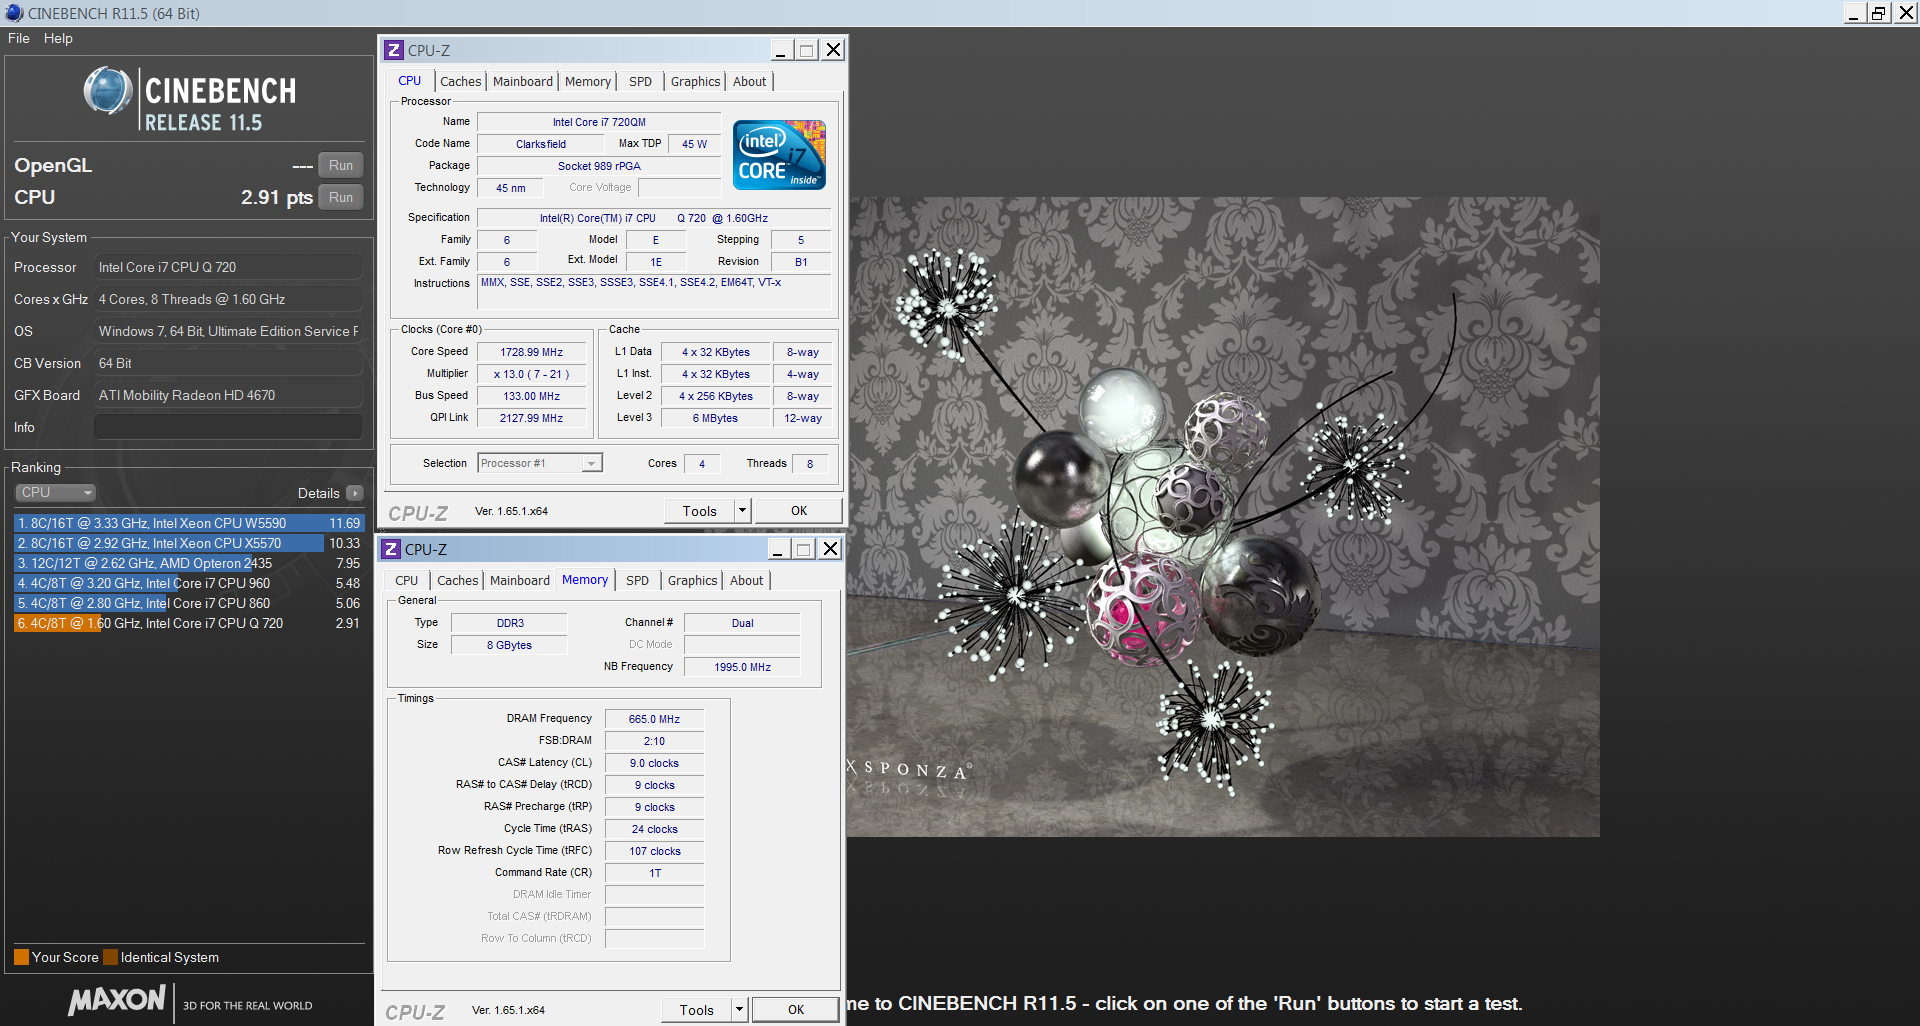1920x1026 pixels.
Task: Click the 2.91 pts CPU score
Action: [277, 197]
